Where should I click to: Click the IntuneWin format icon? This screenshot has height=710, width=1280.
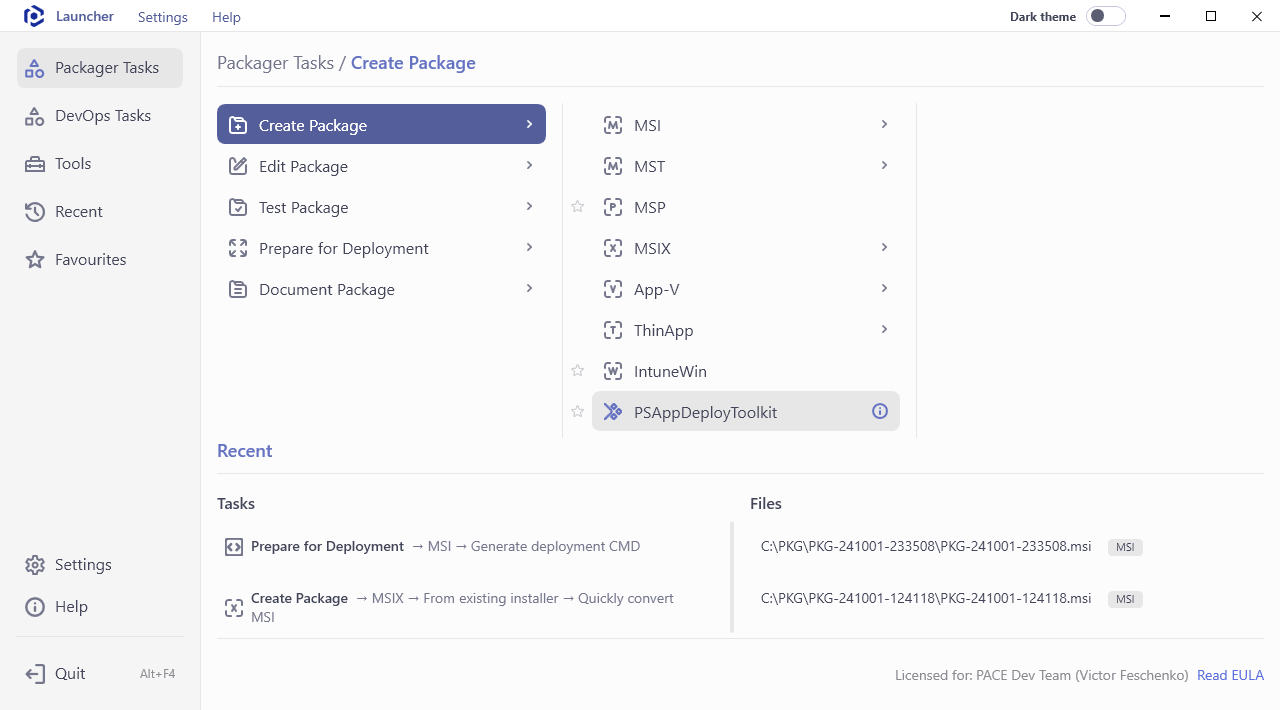tap(613, 371)
